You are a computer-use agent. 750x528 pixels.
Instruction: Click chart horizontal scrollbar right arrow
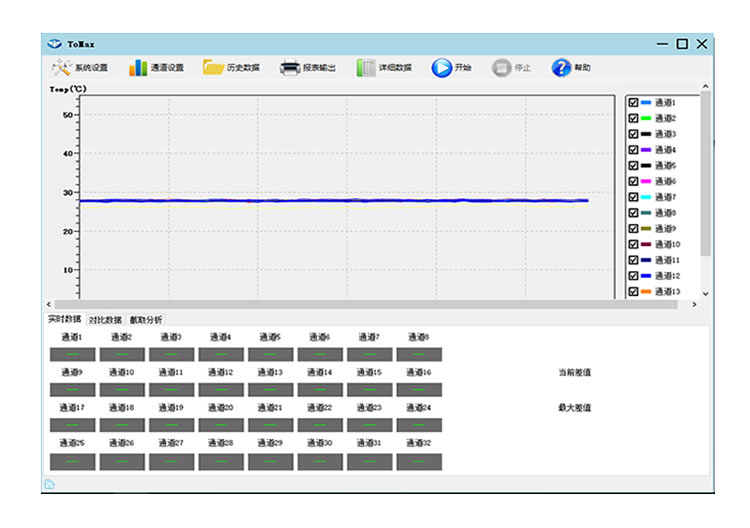click(694, 304)
